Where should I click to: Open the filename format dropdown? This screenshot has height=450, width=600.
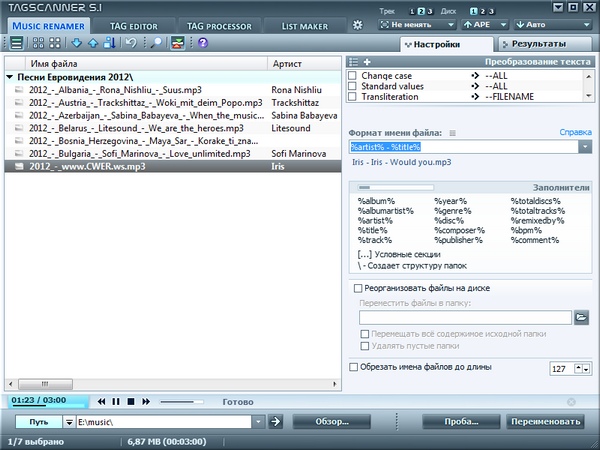pyautogui.click(x=585, y=147)
